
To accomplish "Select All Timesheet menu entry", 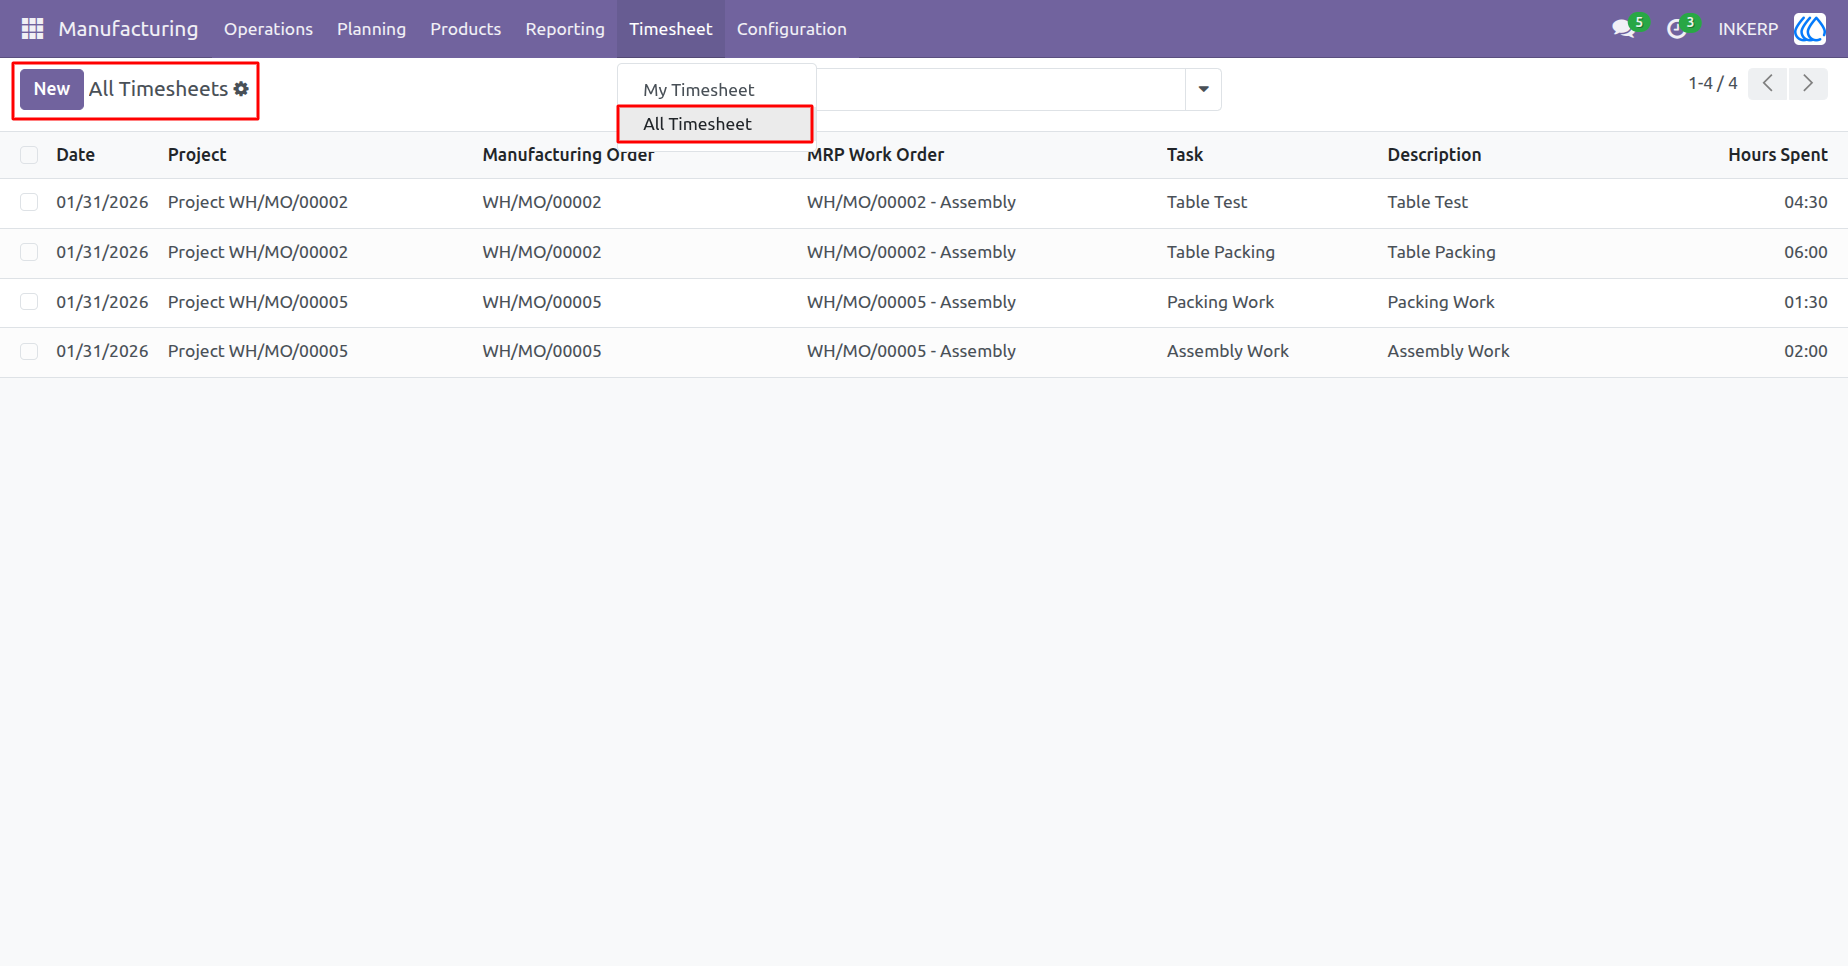I will (716, 124).
